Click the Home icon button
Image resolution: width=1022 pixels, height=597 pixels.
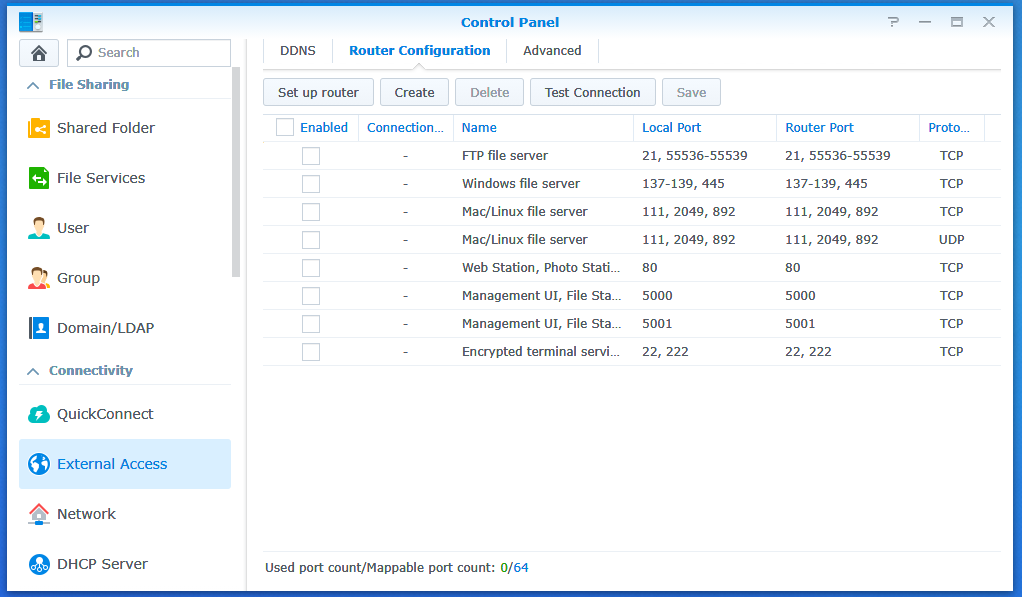tap(39, 53)
